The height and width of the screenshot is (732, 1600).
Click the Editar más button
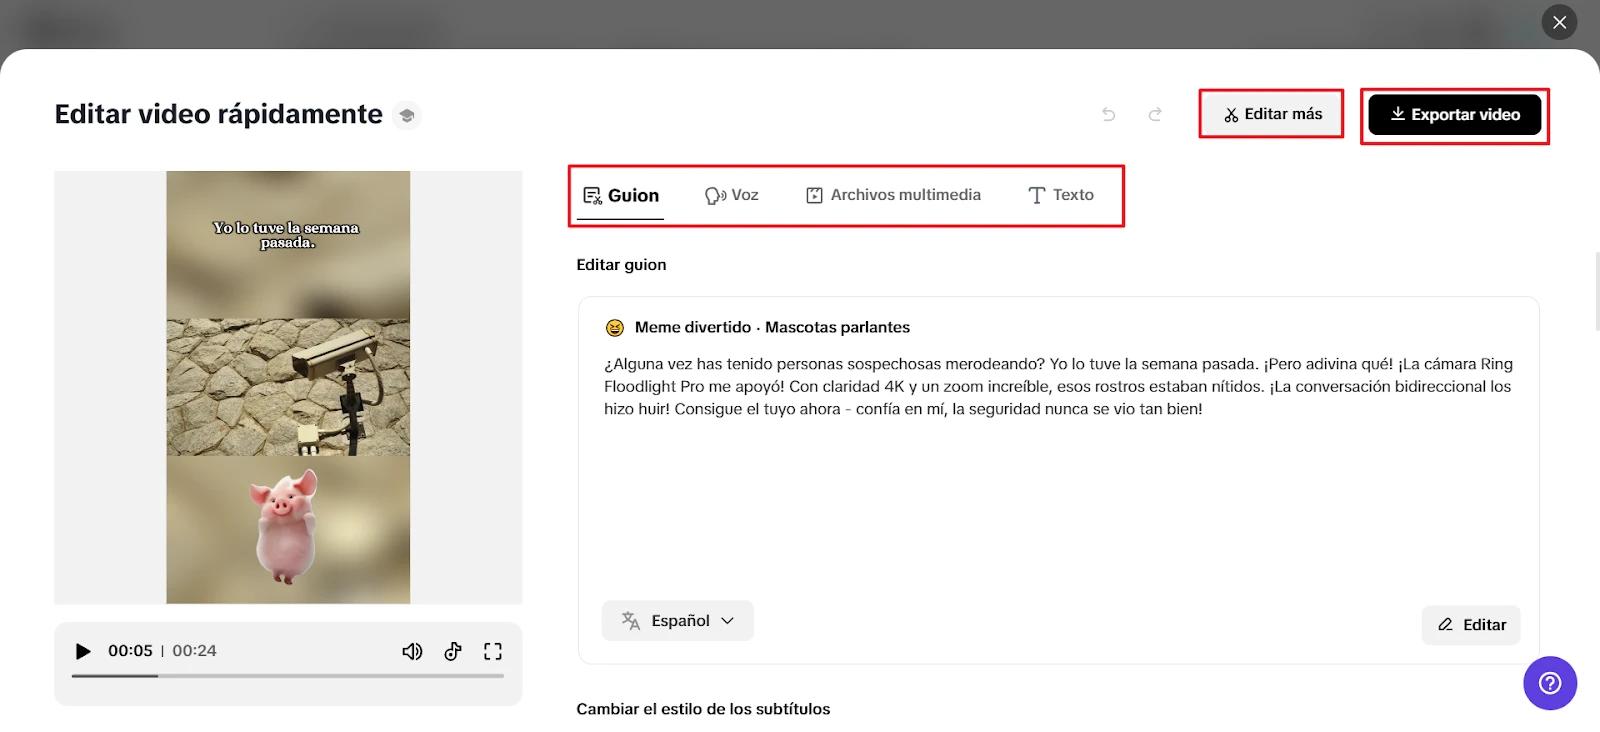[x=1272, y=114]
